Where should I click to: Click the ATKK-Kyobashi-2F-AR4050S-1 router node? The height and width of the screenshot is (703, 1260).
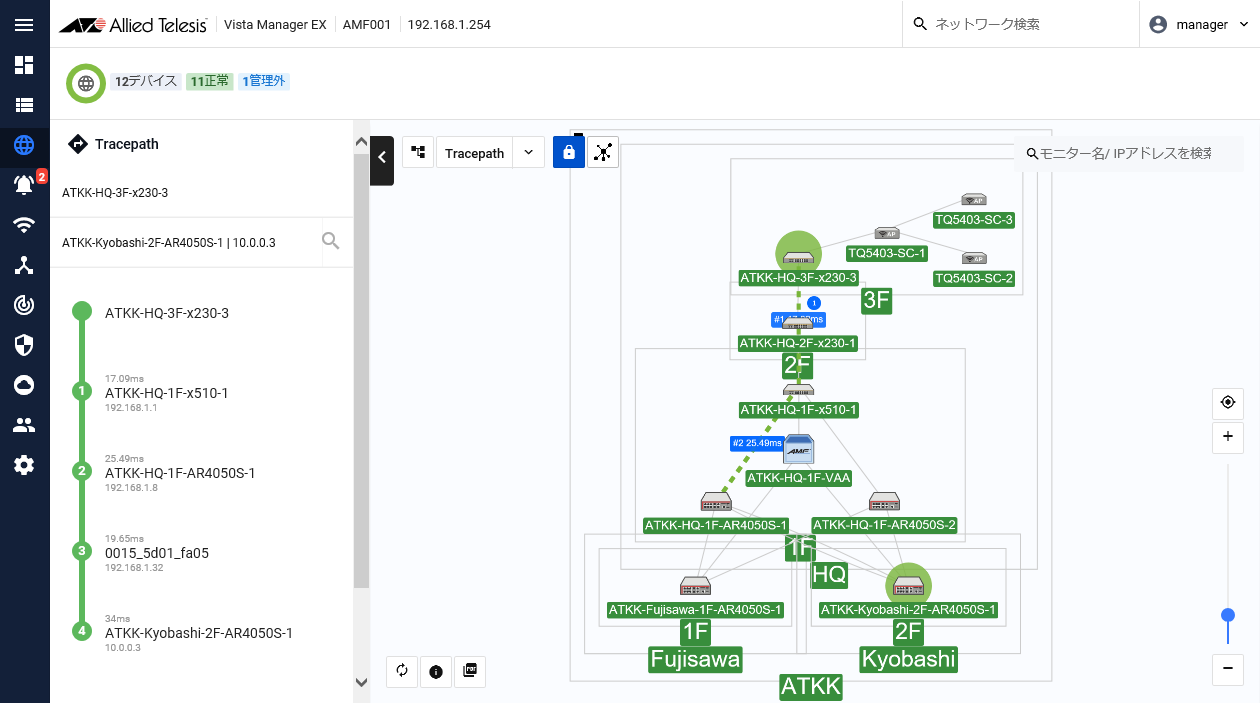click(908, 585)
